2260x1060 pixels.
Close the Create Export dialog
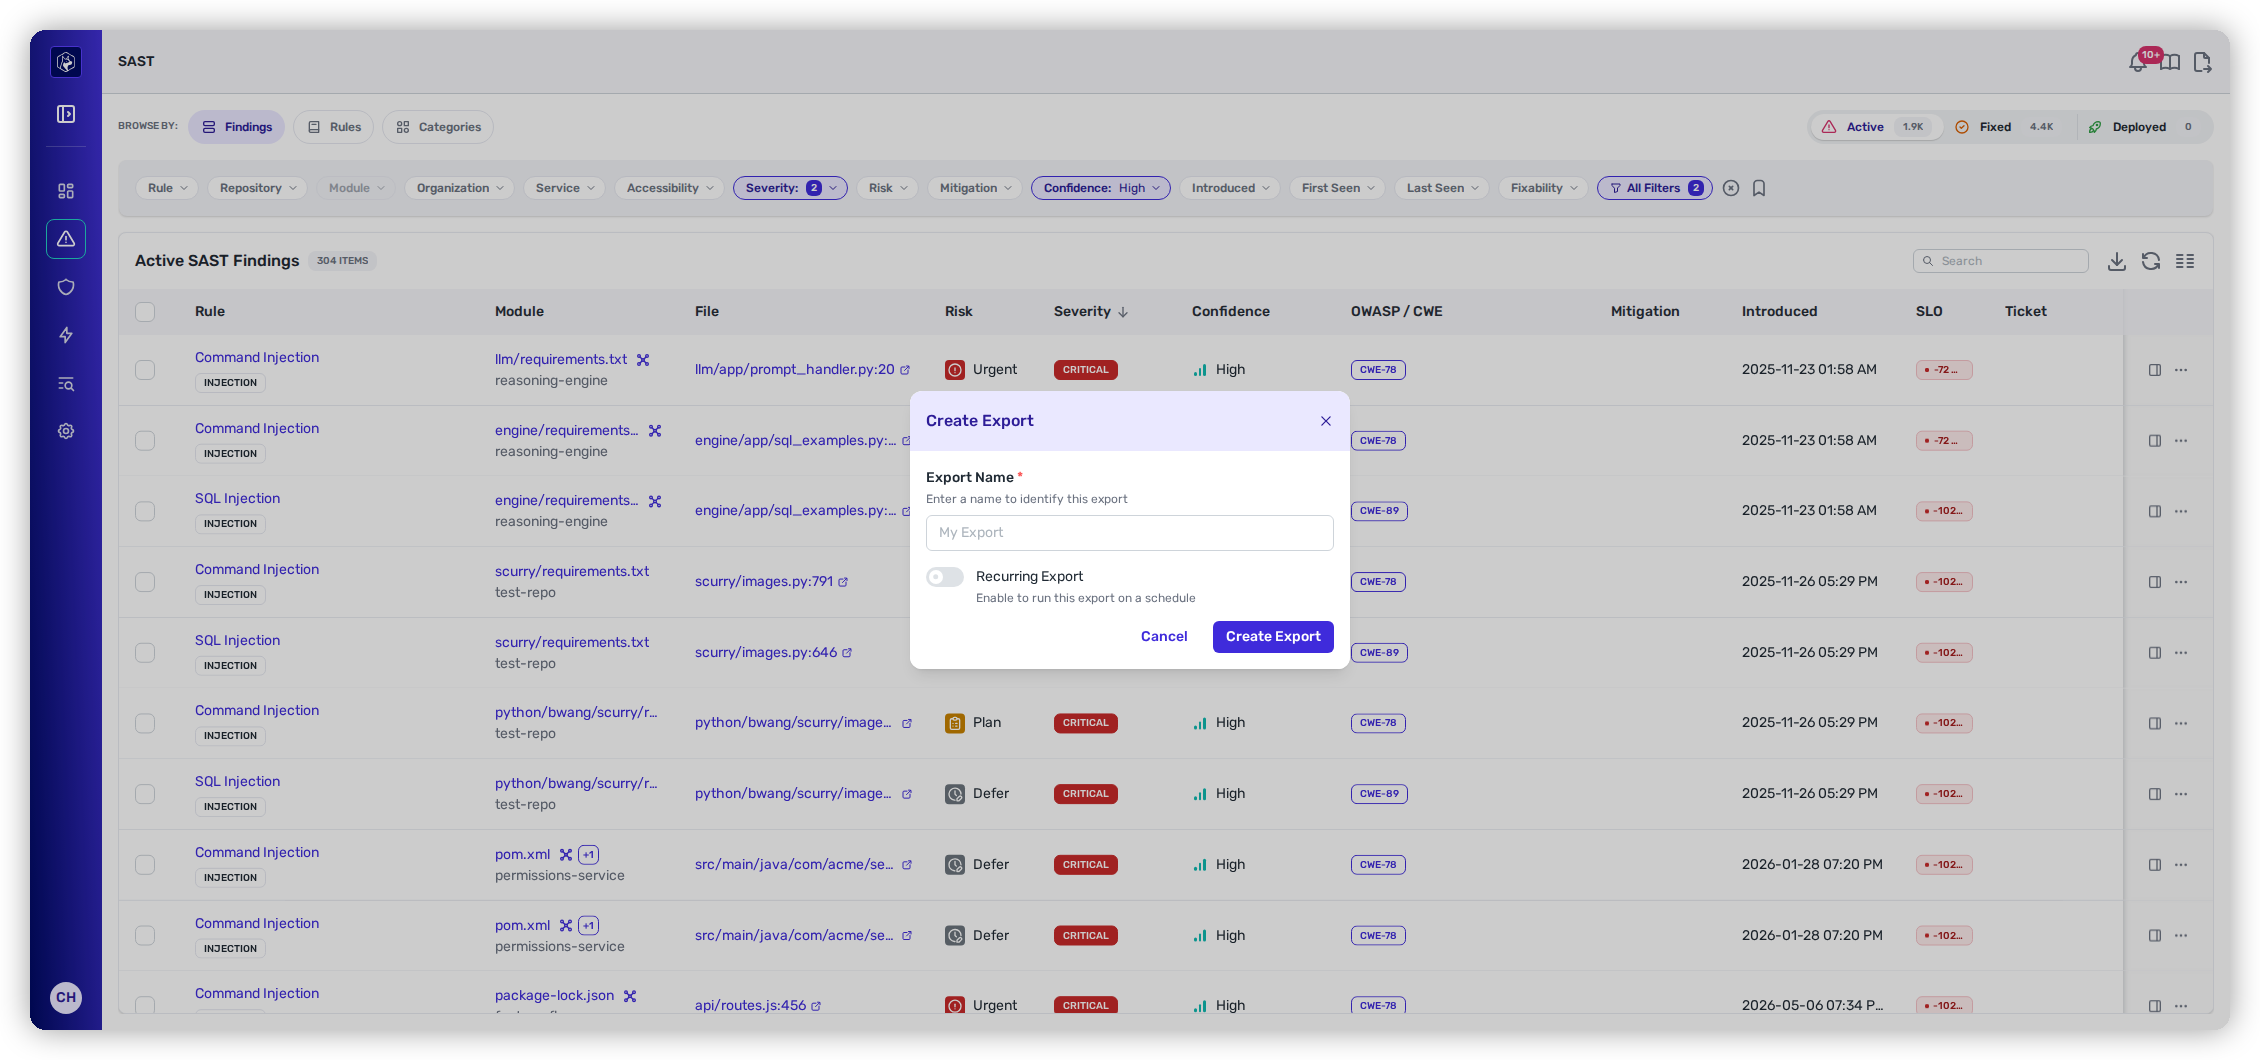click(1326, 421)
